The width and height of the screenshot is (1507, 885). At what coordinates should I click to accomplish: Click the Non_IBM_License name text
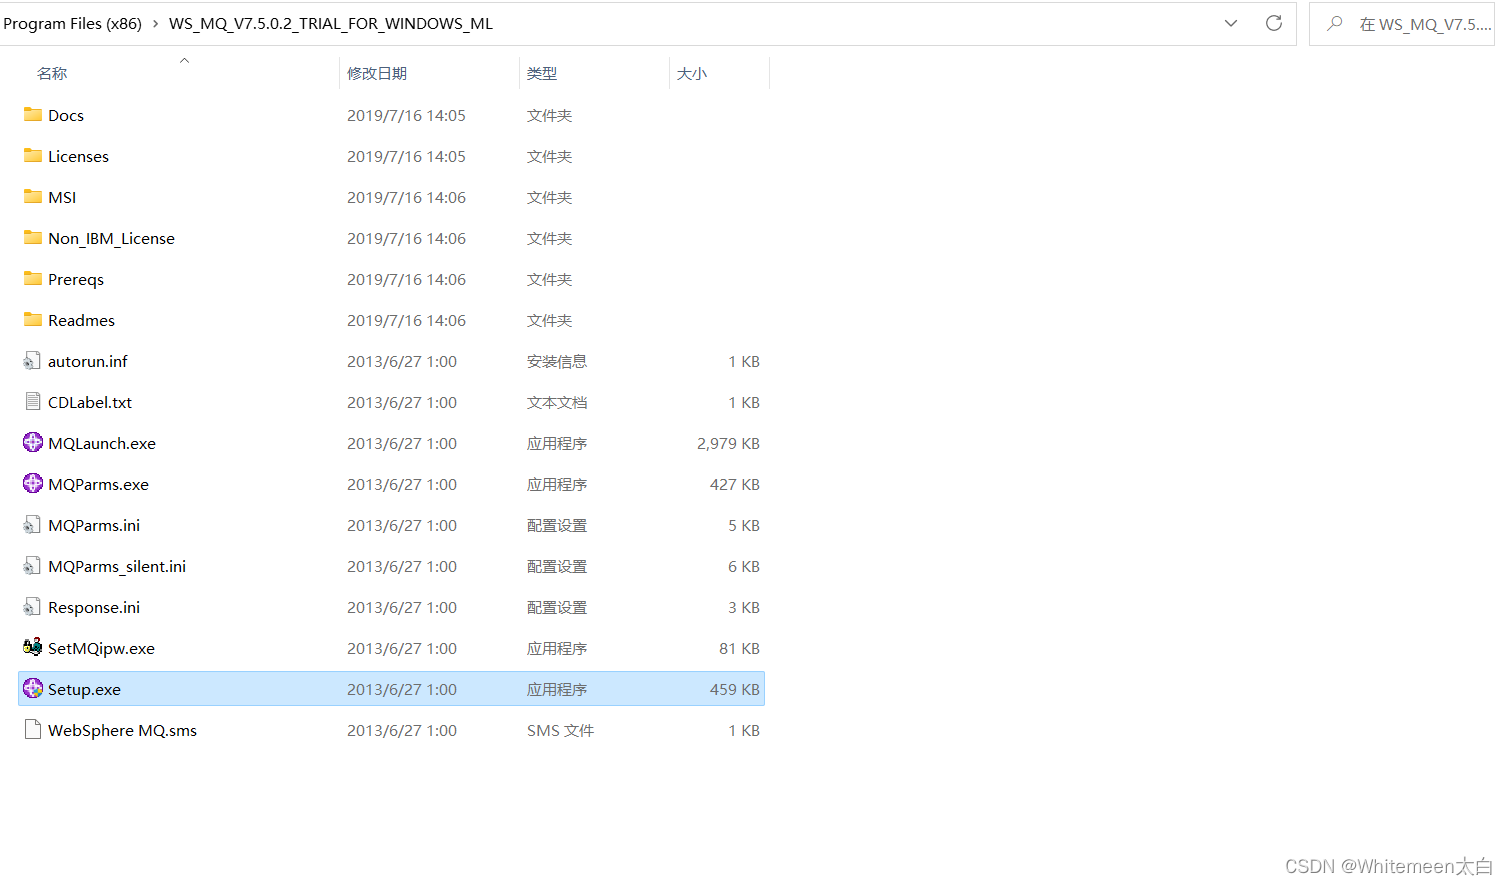point(111,238)
